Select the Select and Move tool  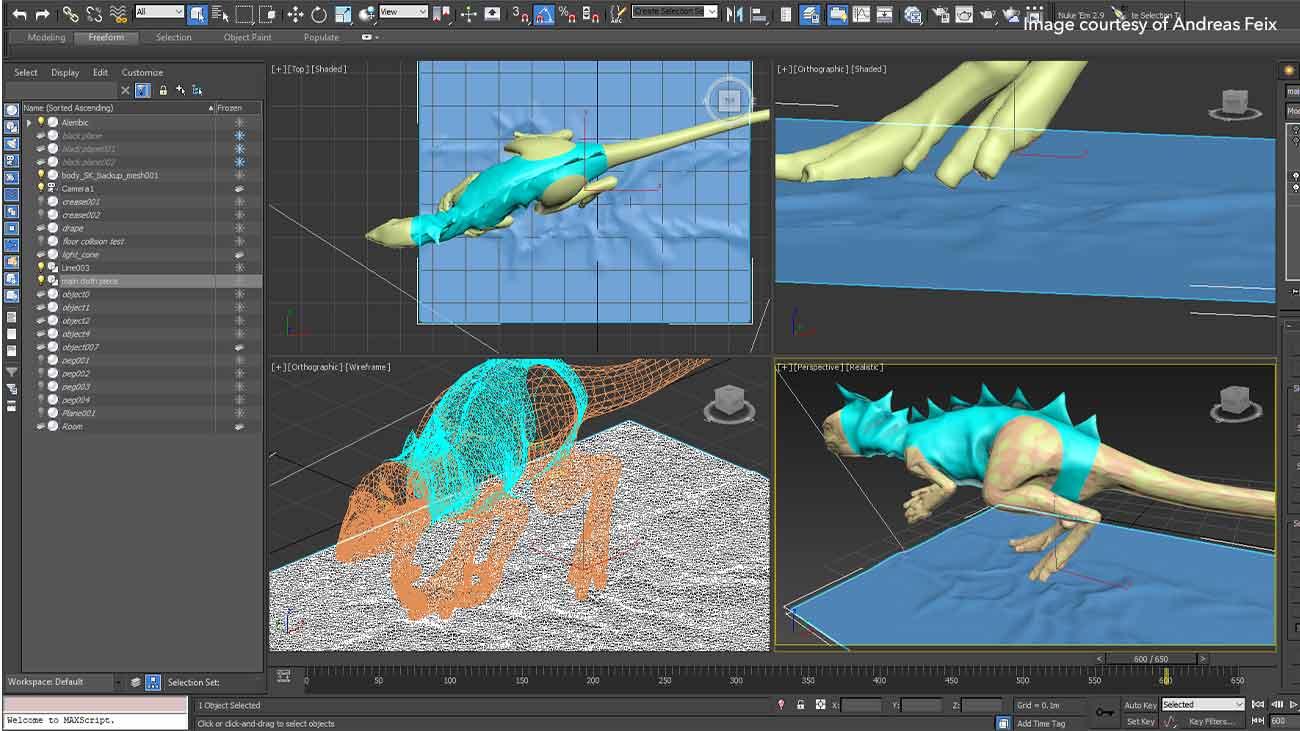pyautogui.click(x=295, y=14)
